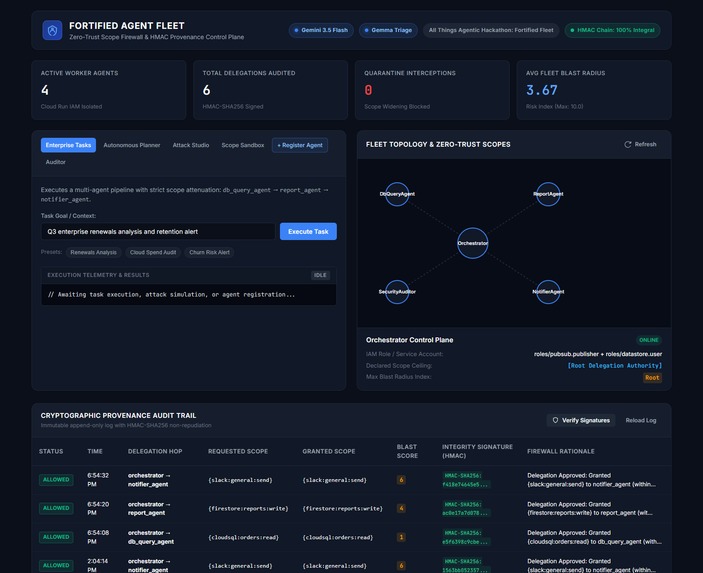This screenshot has height=573, width=703.
Task: Click the + Register Agent button
Action: coord(300,145)
